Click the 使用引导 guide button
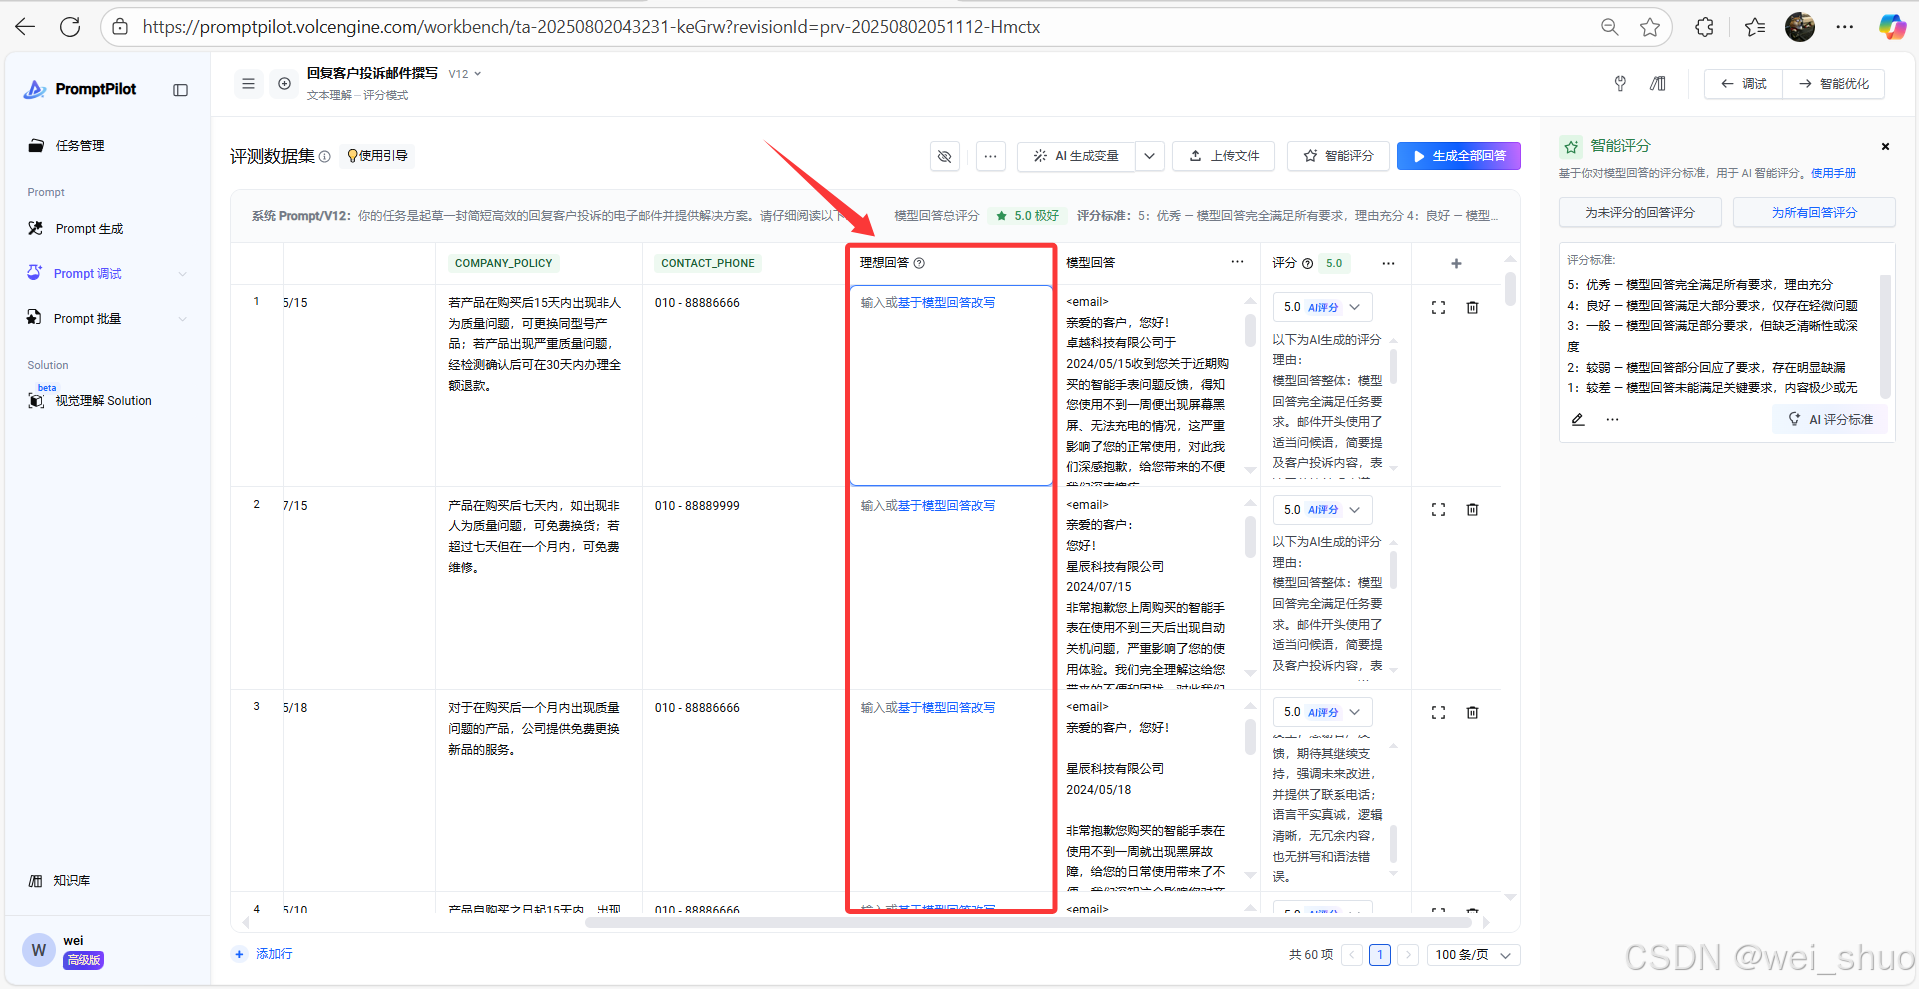The width and height of the screenshot is (1919, 989). pos(378,156)
